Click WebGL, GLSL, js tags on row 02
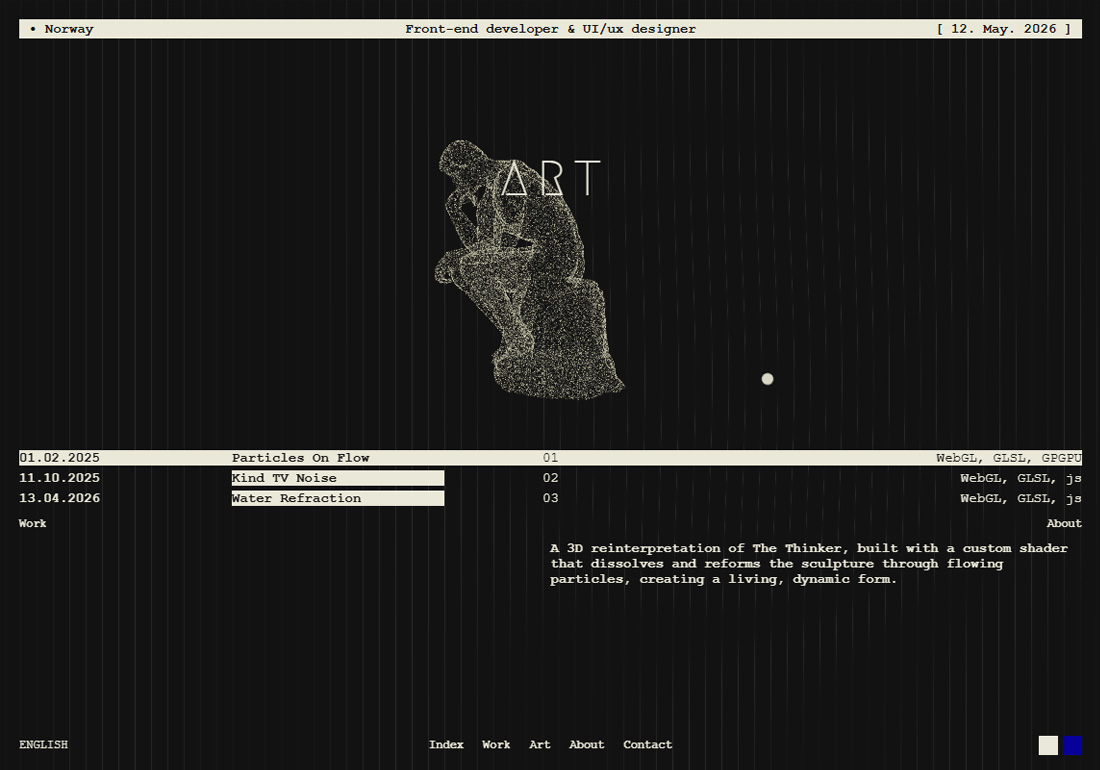Screen dimensions: 1100x770 pyautogui.click(x=1021, y=478)
